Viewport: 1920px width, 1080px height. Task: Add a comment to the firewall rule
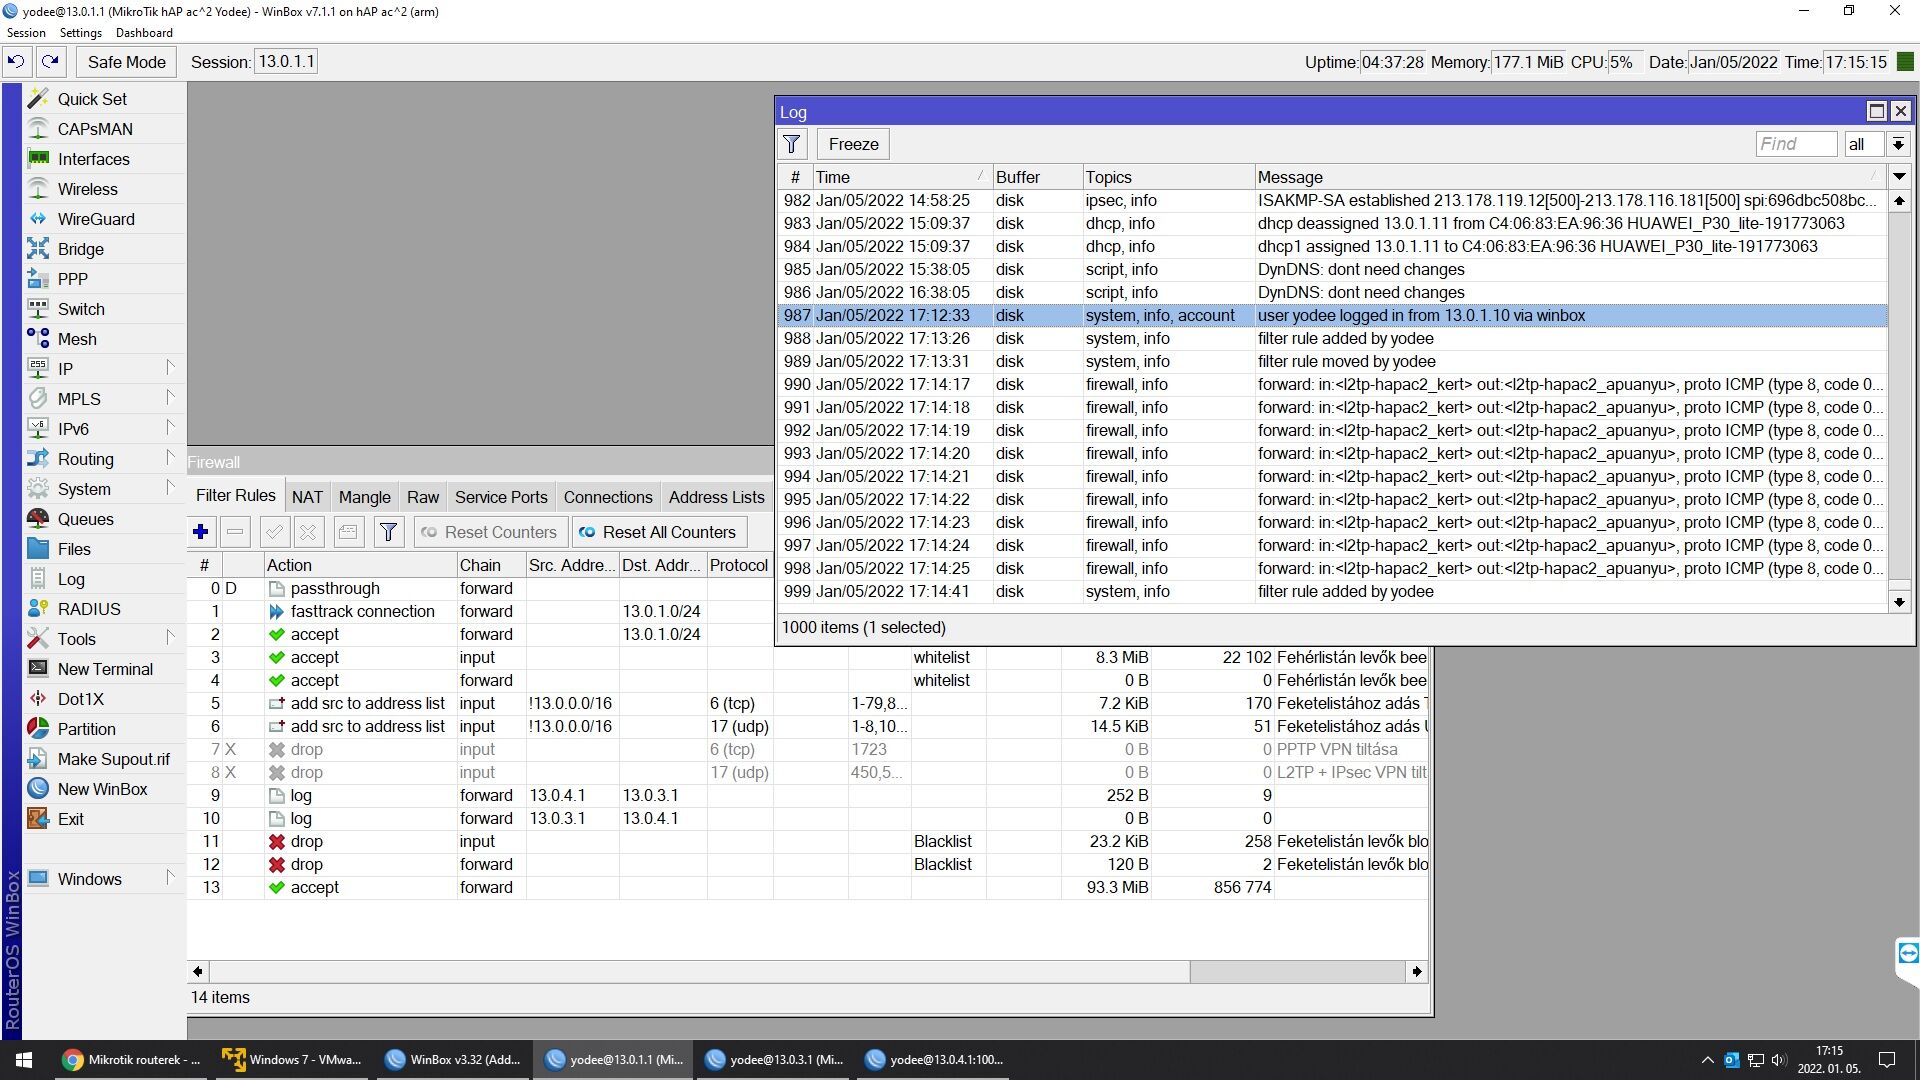(x=348, y=532)
